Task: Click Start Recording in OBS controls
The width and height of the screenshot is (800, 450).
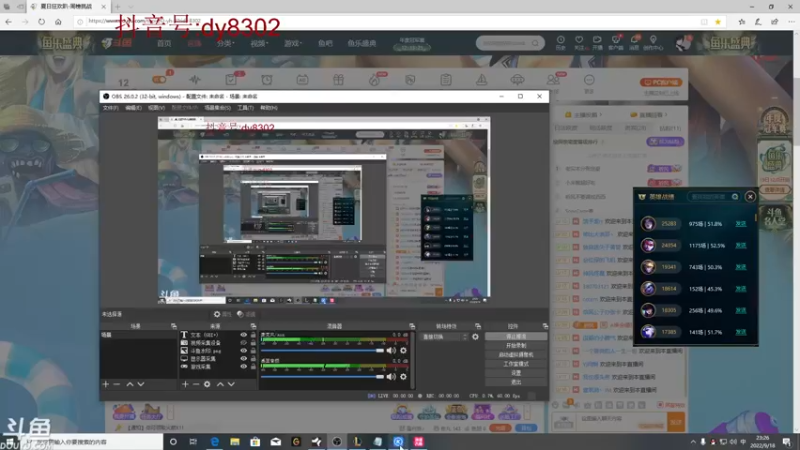Action: pyautogui.click(x=516, y=345)
